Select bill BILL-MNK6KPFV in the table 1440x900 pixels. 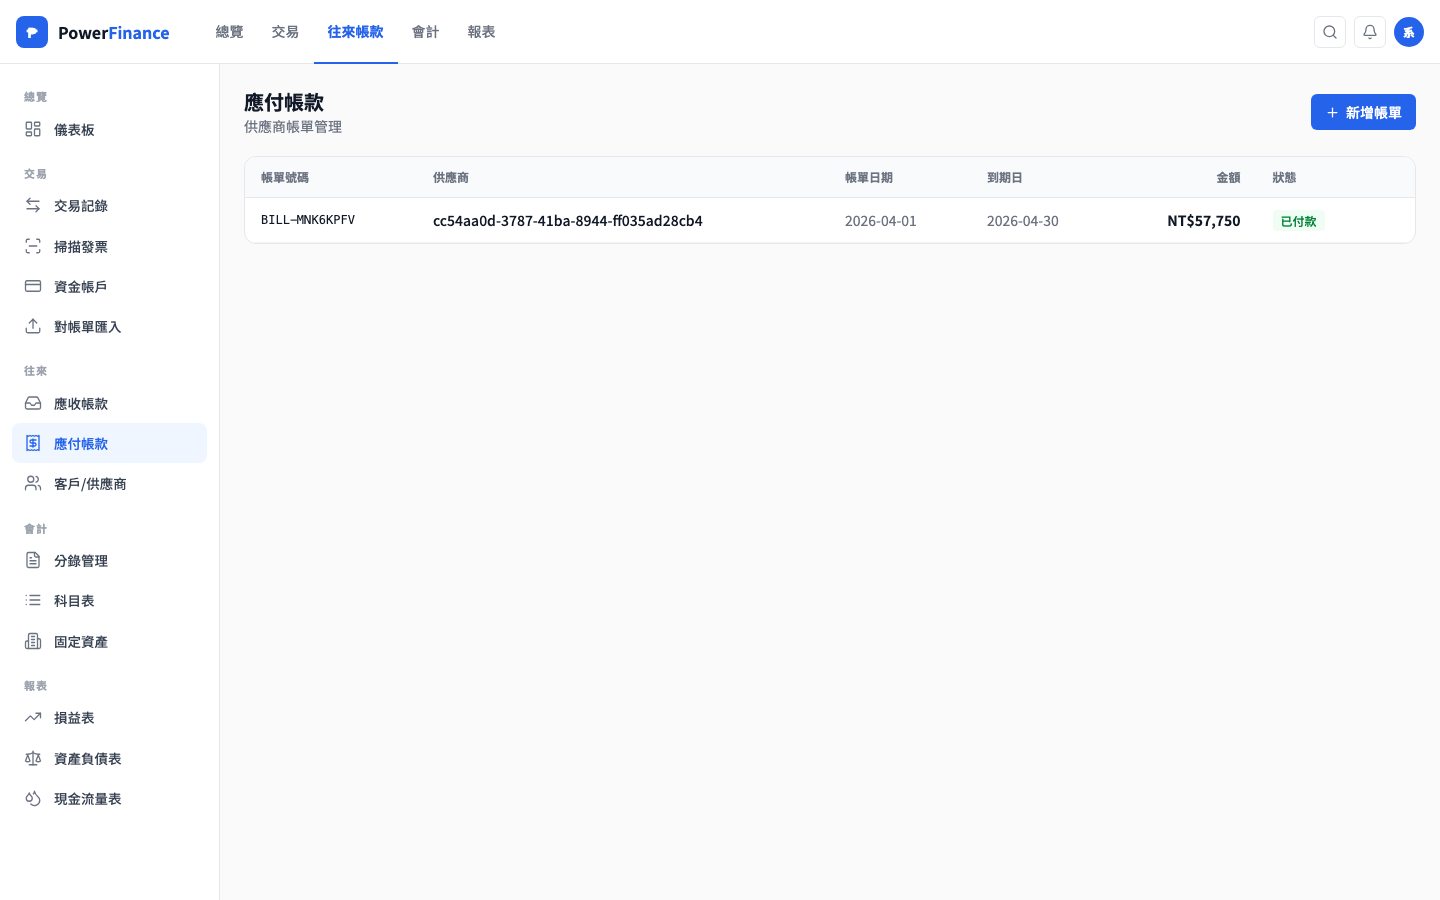(x=307, y=220)
